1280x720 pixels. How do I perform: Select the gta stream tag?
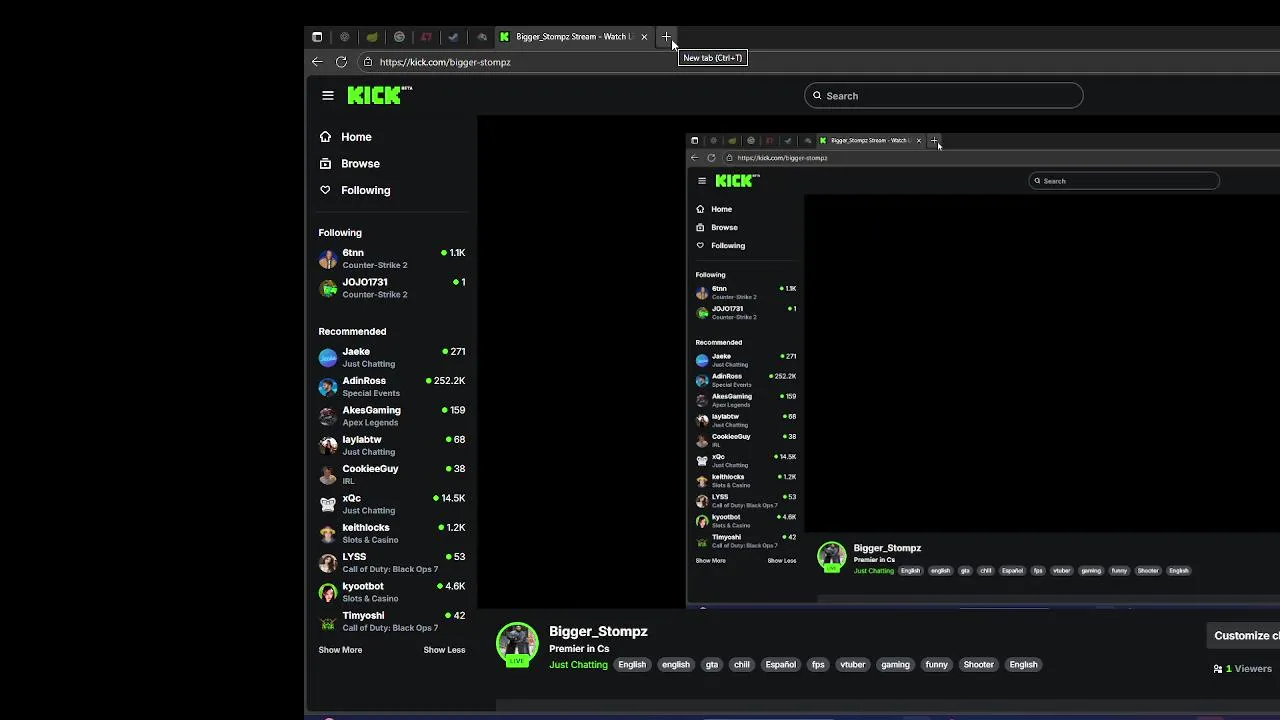tap(712, 665)
